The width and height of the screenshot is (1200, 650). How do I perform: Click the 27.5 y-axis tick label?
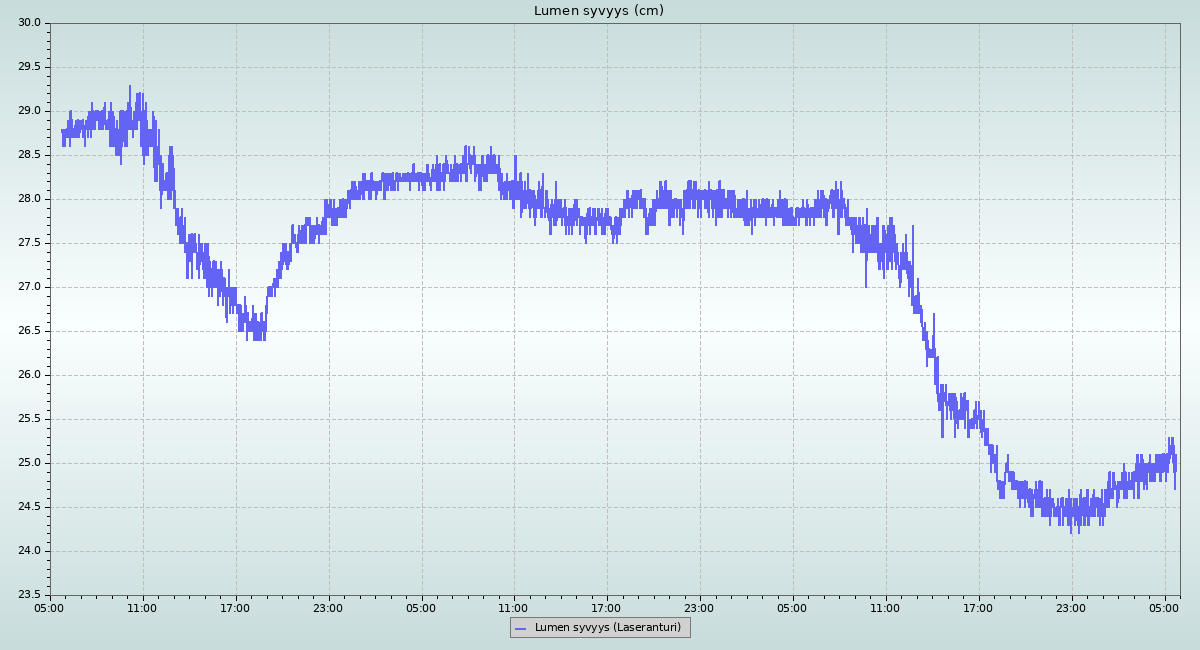point(29,243)
